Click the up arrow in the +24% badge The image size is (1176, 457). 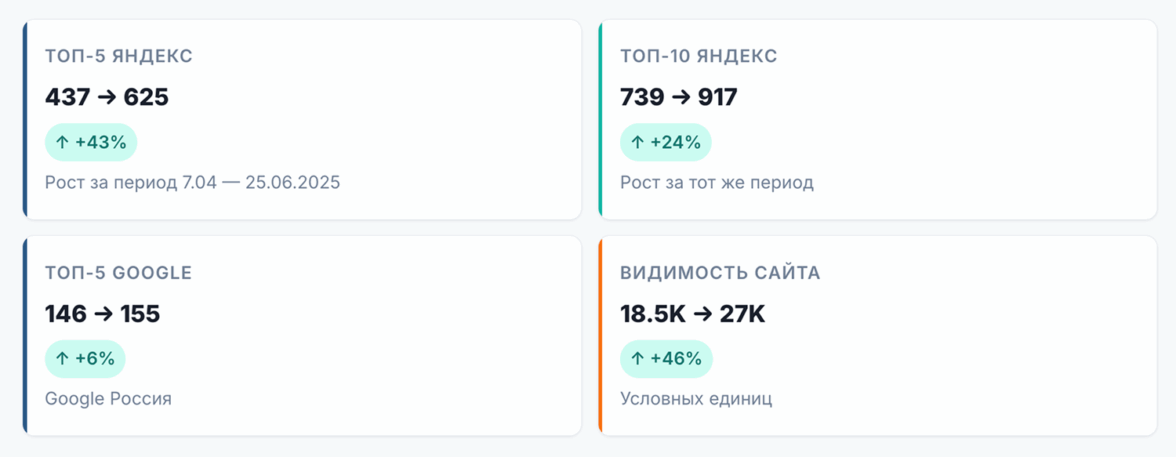637,143
